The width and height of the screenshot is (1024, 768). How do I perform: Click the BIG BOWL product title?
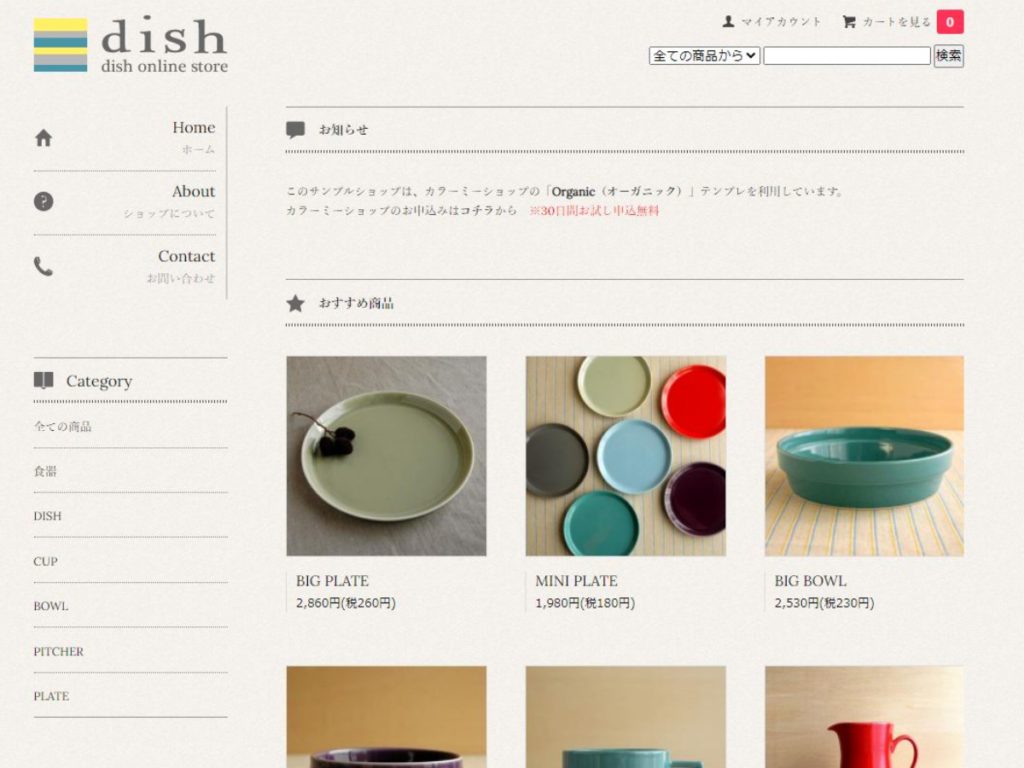pyautogui.click(x=810, y=581)
